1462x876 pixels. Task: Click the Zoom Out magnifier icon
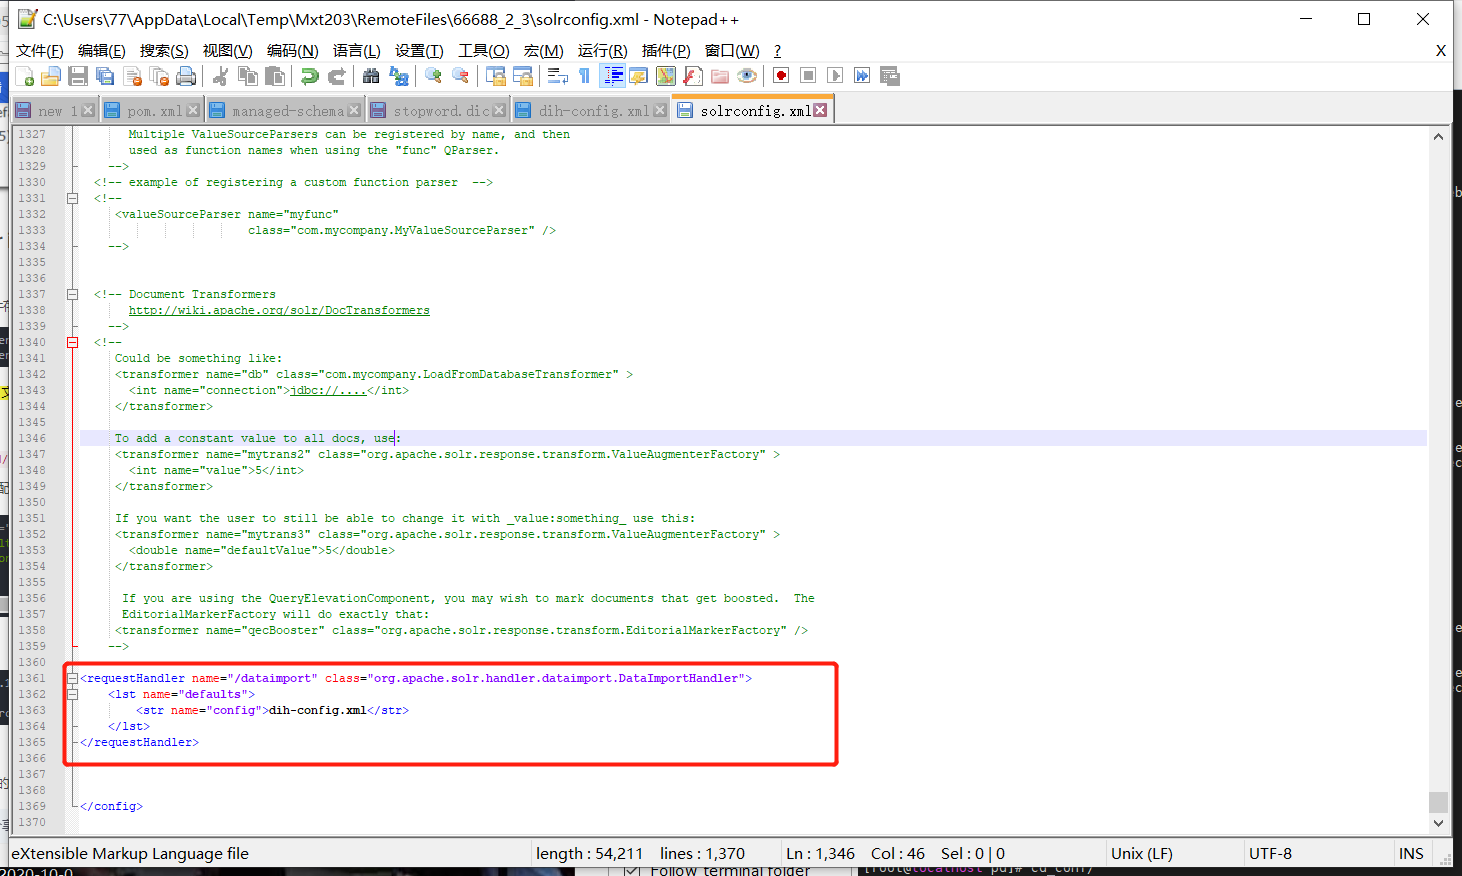point(460,76)
